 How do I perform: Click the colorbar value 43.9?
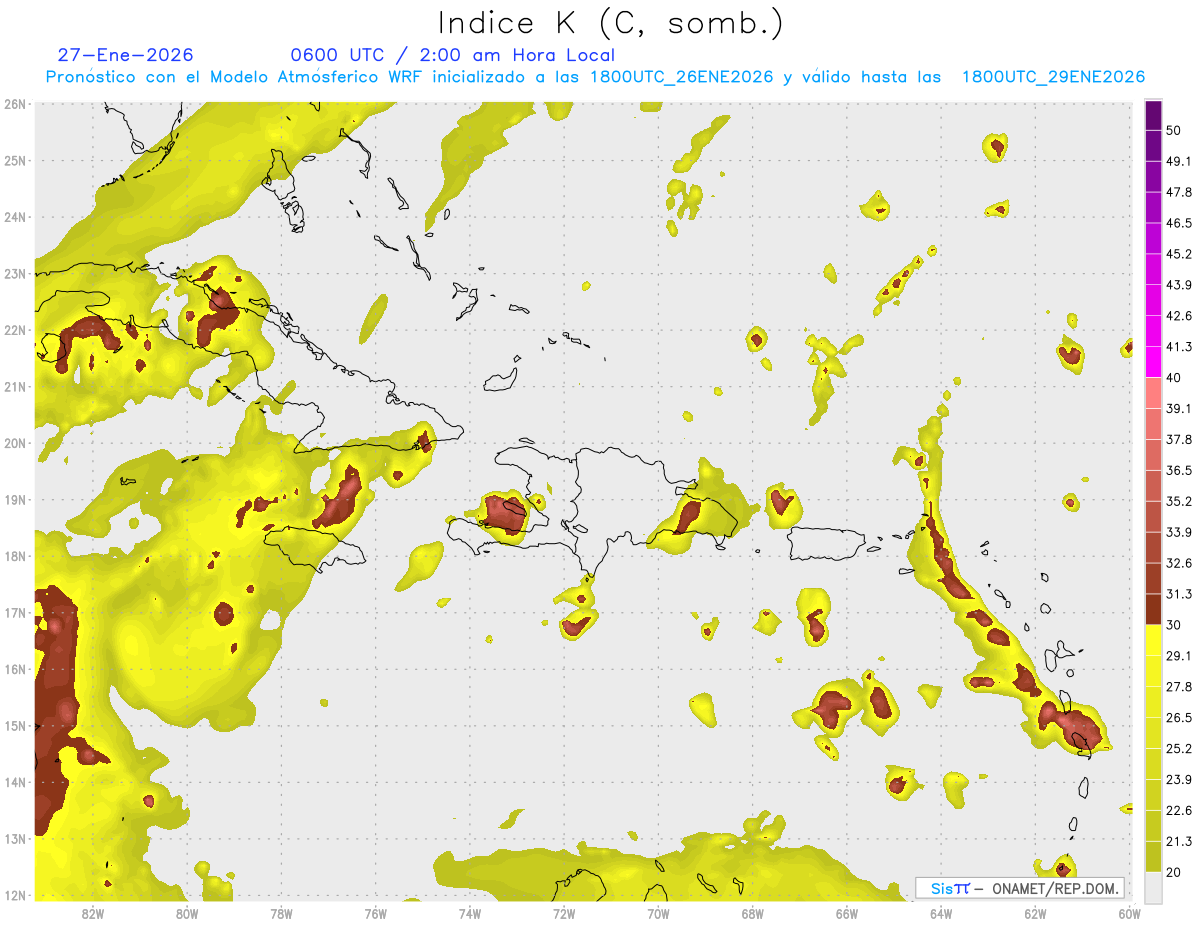click(1178, 285)
